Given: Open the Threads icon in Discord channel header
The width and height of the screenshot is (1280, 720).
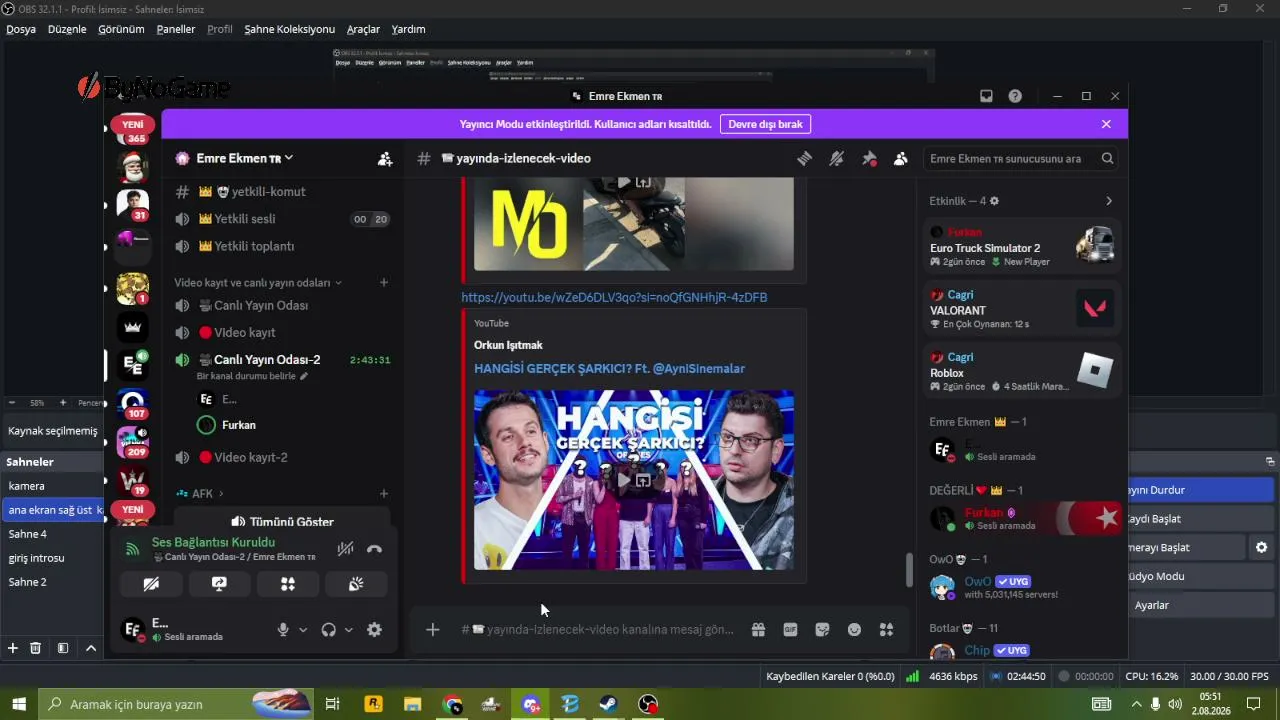Looking at the screenshot, I should coord(804,158).
